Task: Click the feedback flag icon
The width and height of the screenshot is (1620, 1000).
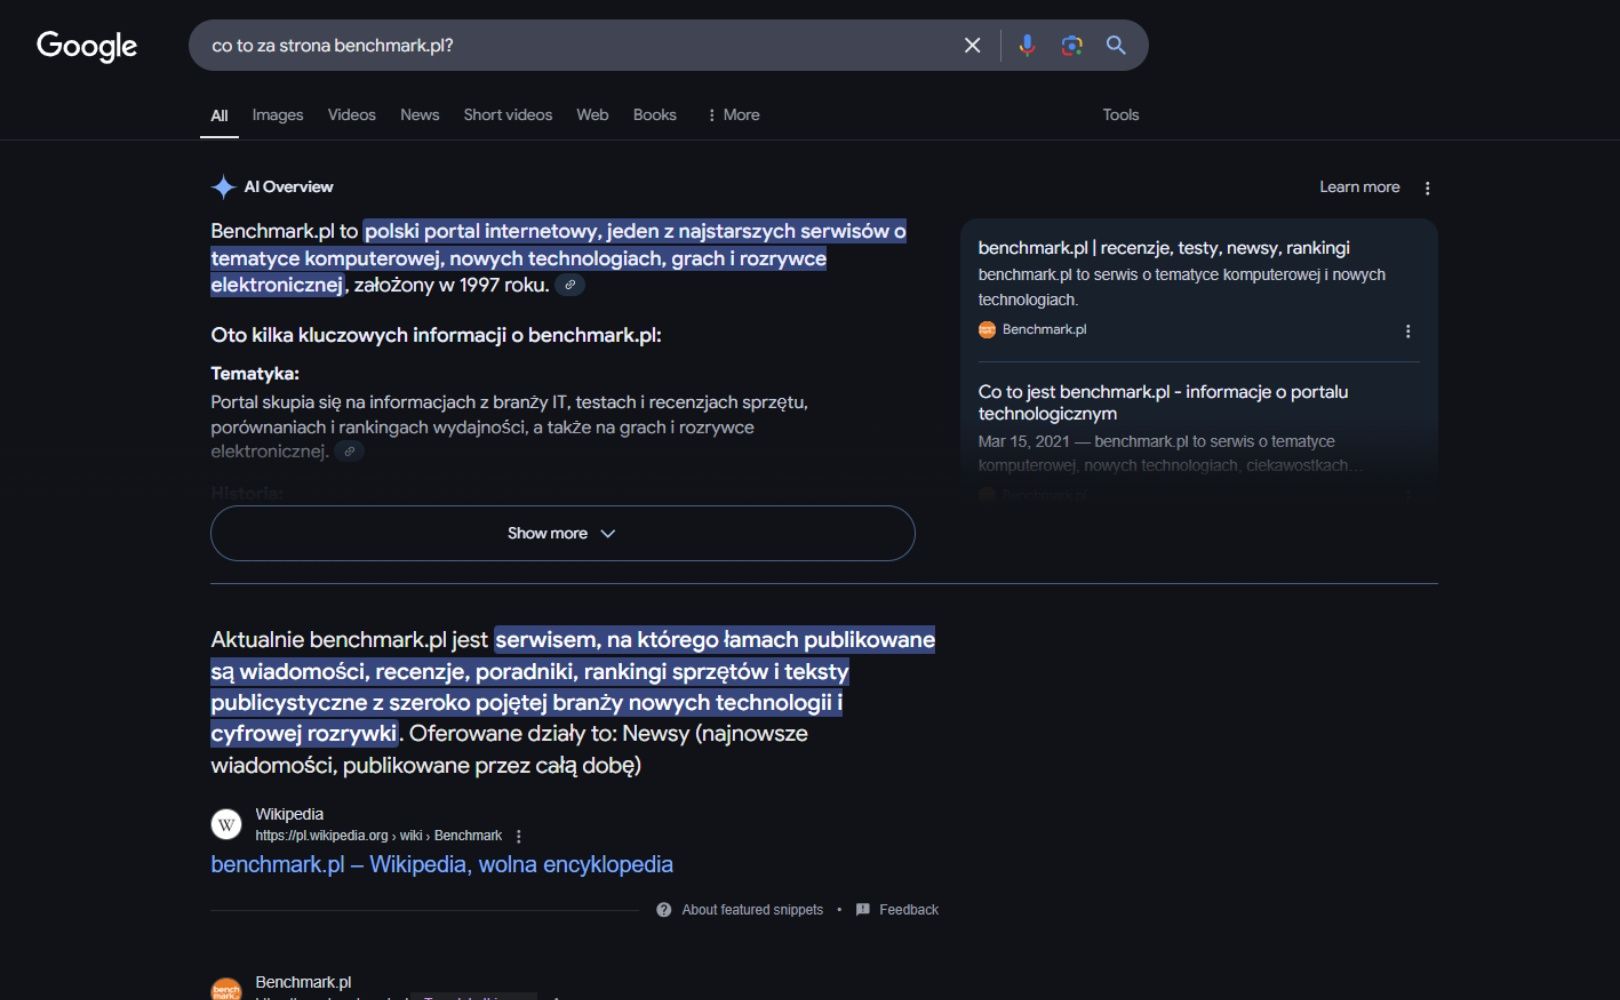Action: tap(863, 910)
